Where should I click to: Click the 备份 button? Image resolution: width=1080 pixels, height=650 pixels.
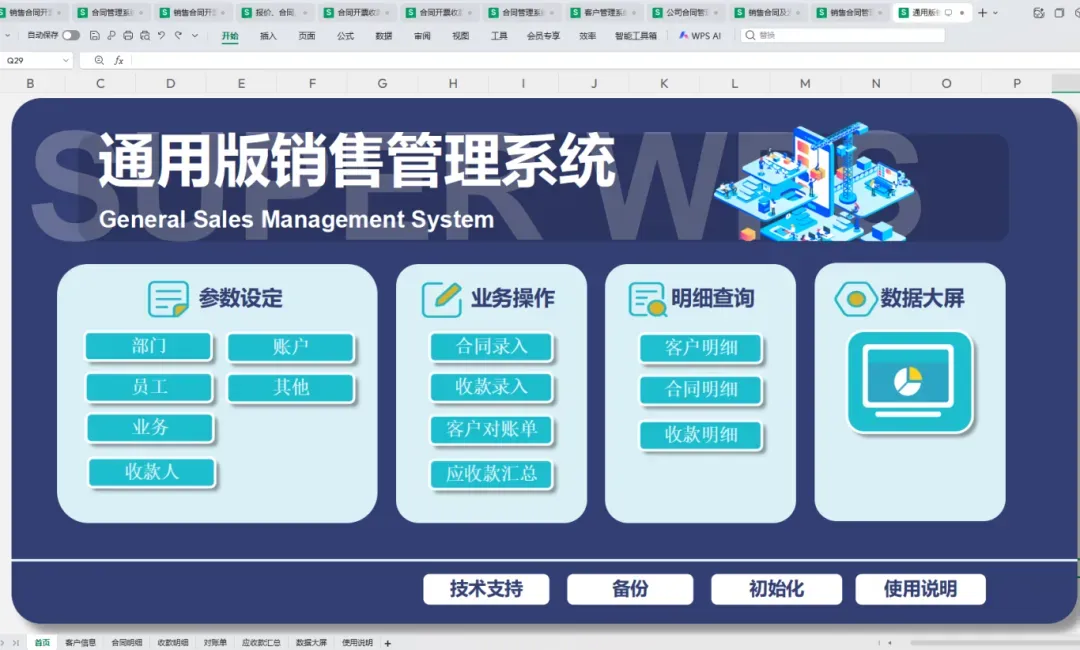click(630, 589)
